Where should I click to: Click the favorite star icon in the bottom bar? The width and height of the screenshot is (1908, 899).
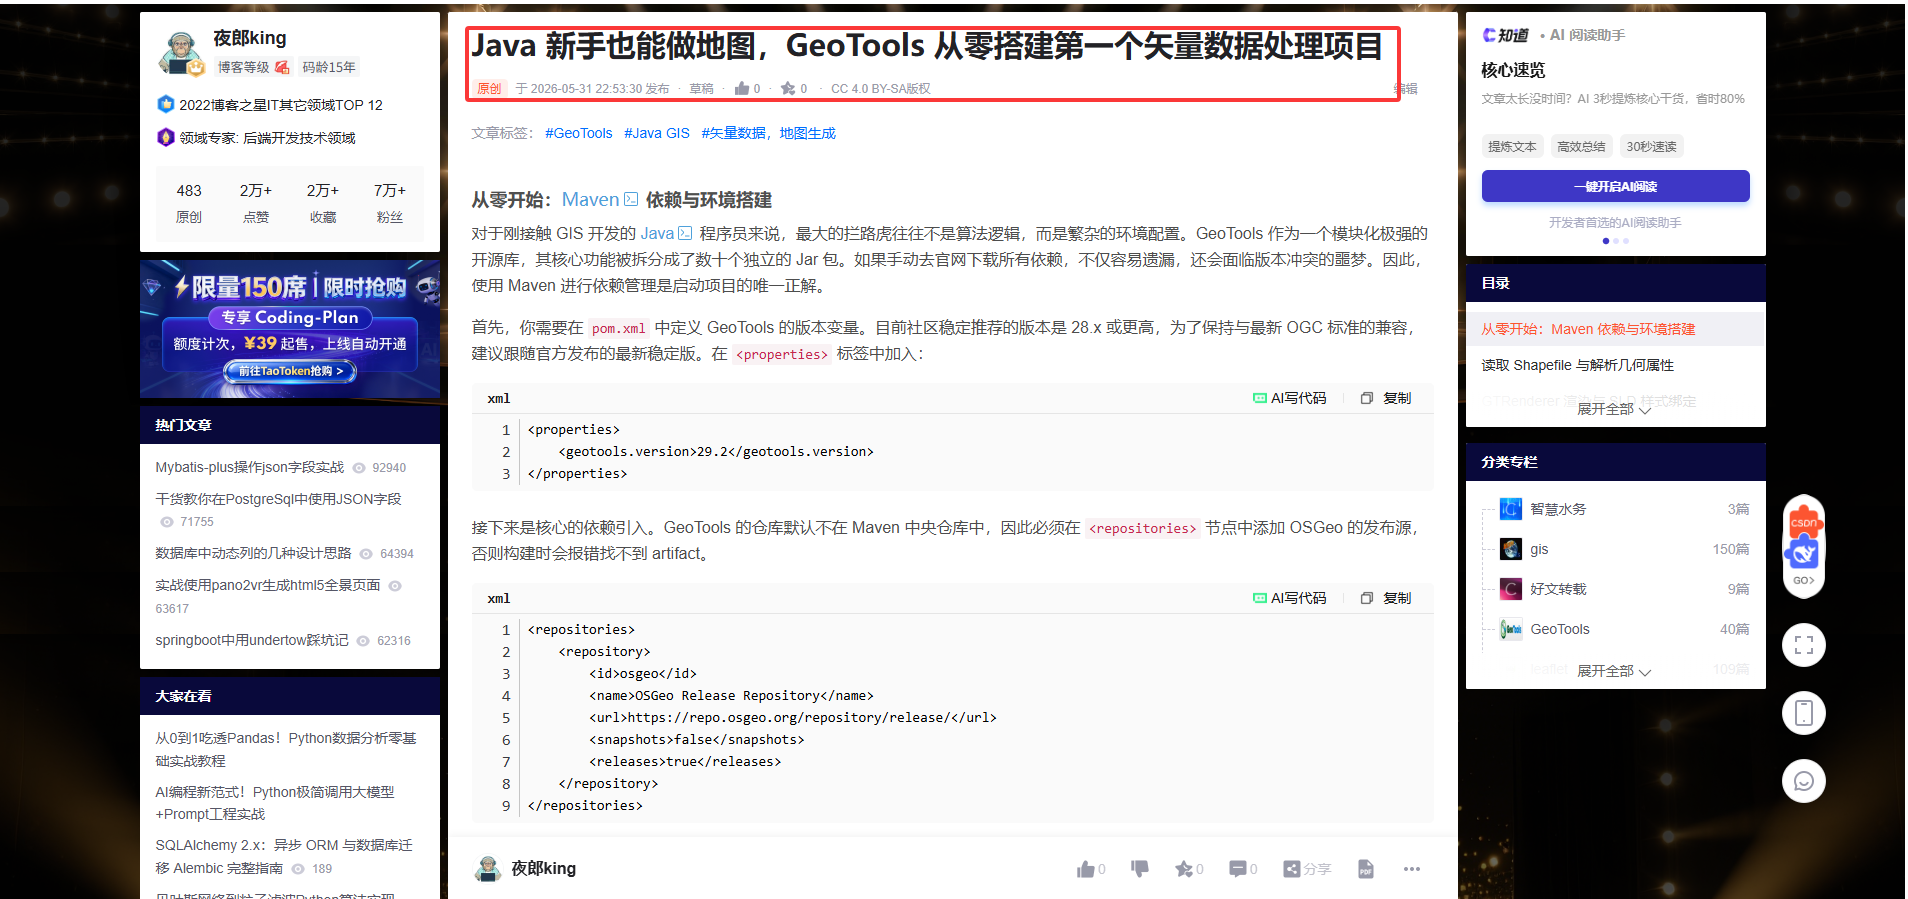pyautogui.click(x=1184, y=869)
